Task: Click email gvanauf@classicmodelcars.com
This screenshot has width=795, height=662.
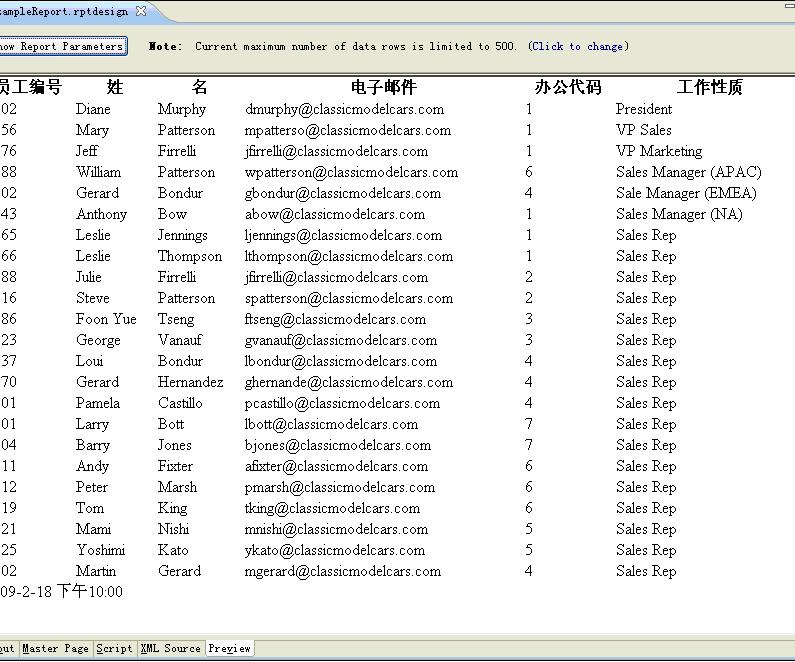Action: pyautogui.click(x=341, y=340)
